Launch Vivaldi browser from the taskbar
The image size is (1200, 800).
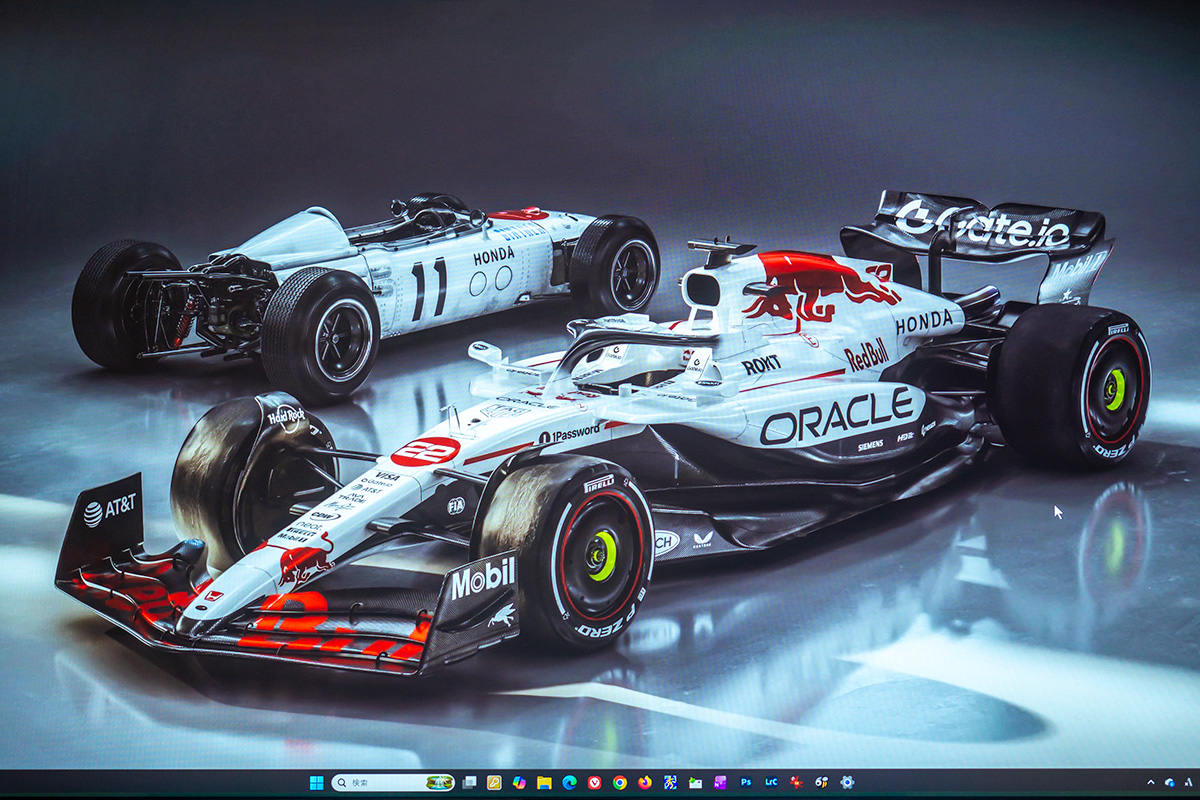coord(595,782)
